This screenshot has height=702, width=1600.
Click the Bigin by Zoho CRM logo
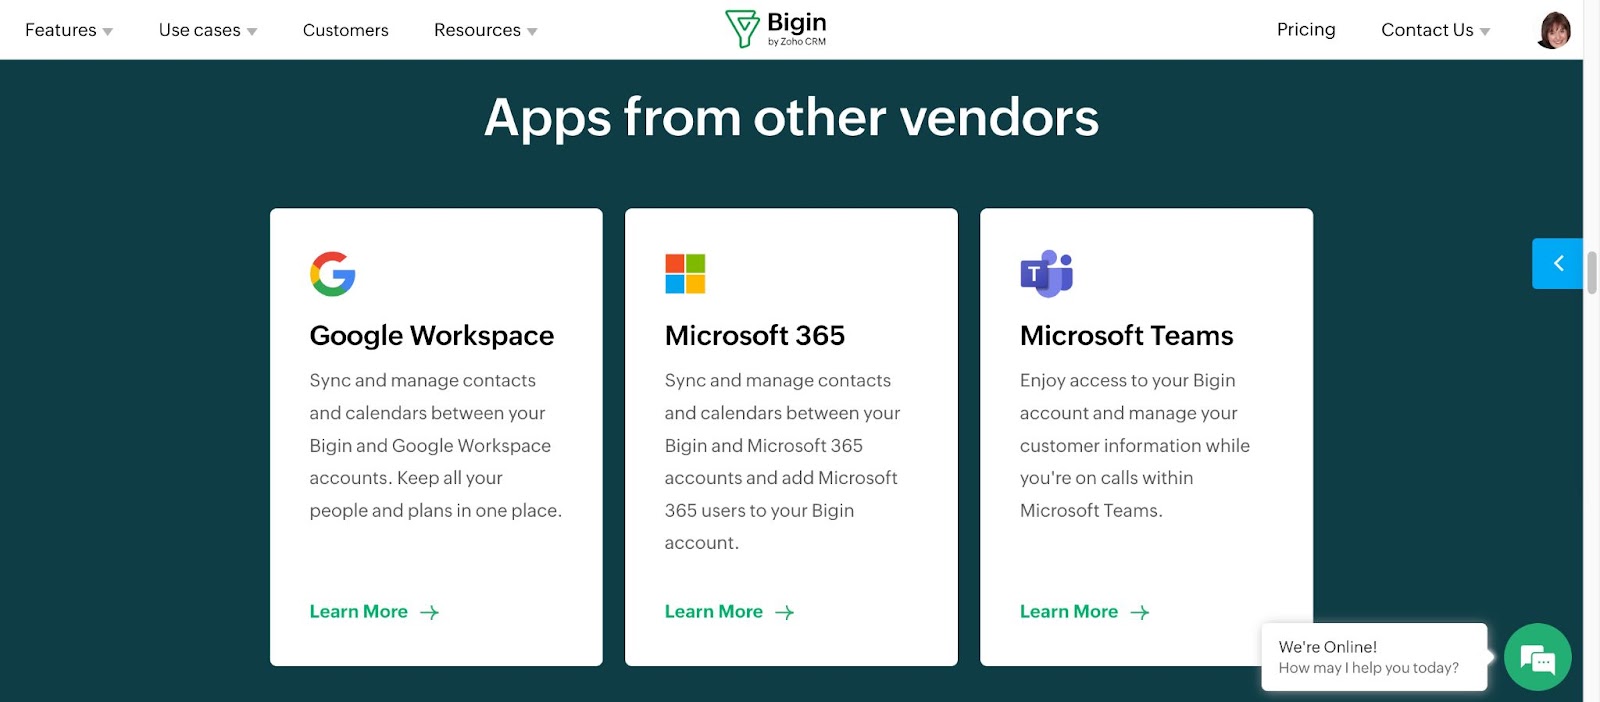coord(776,29)
